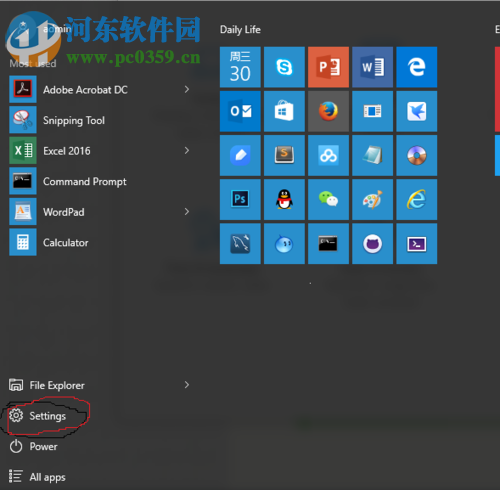Open the QQ penguin tile
The width and height of the screenshot is (500, 490).
[x=284, y=199]
